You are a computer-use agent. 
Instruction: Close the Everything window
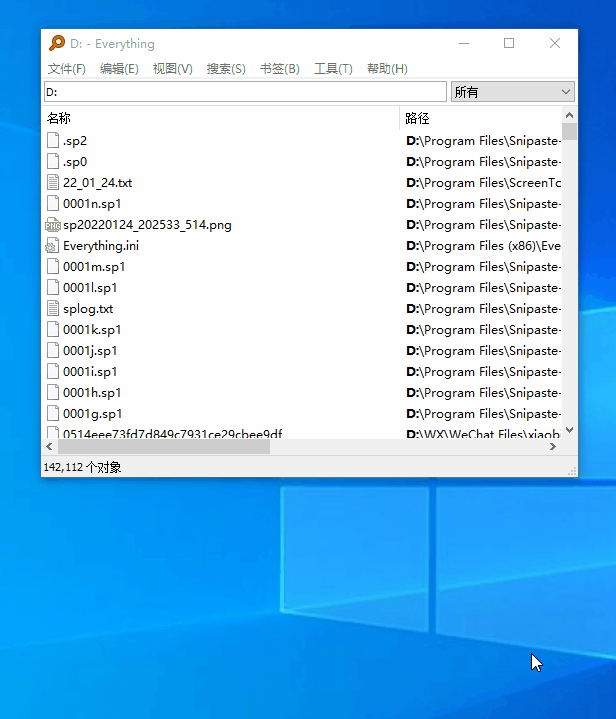555,44
